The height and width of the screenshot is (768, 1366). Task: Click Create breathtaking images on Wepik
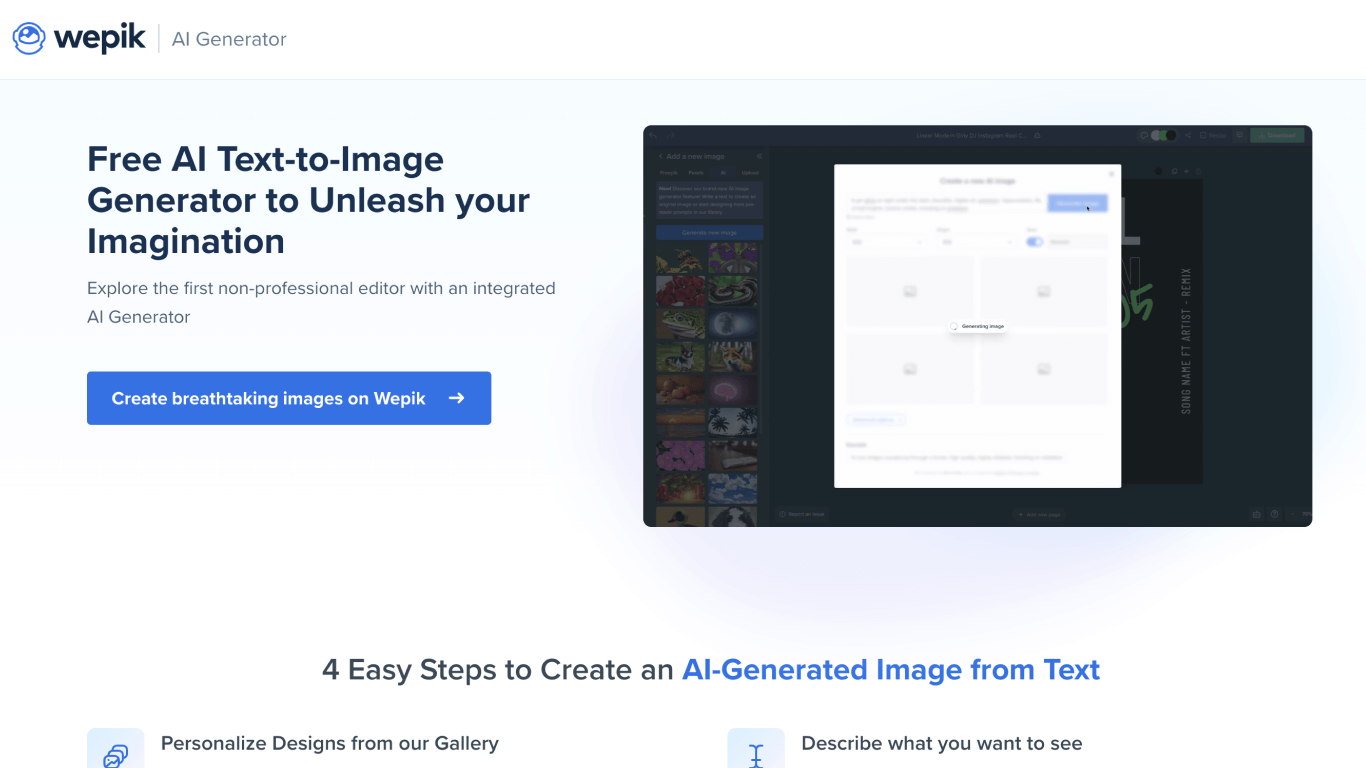289,398
